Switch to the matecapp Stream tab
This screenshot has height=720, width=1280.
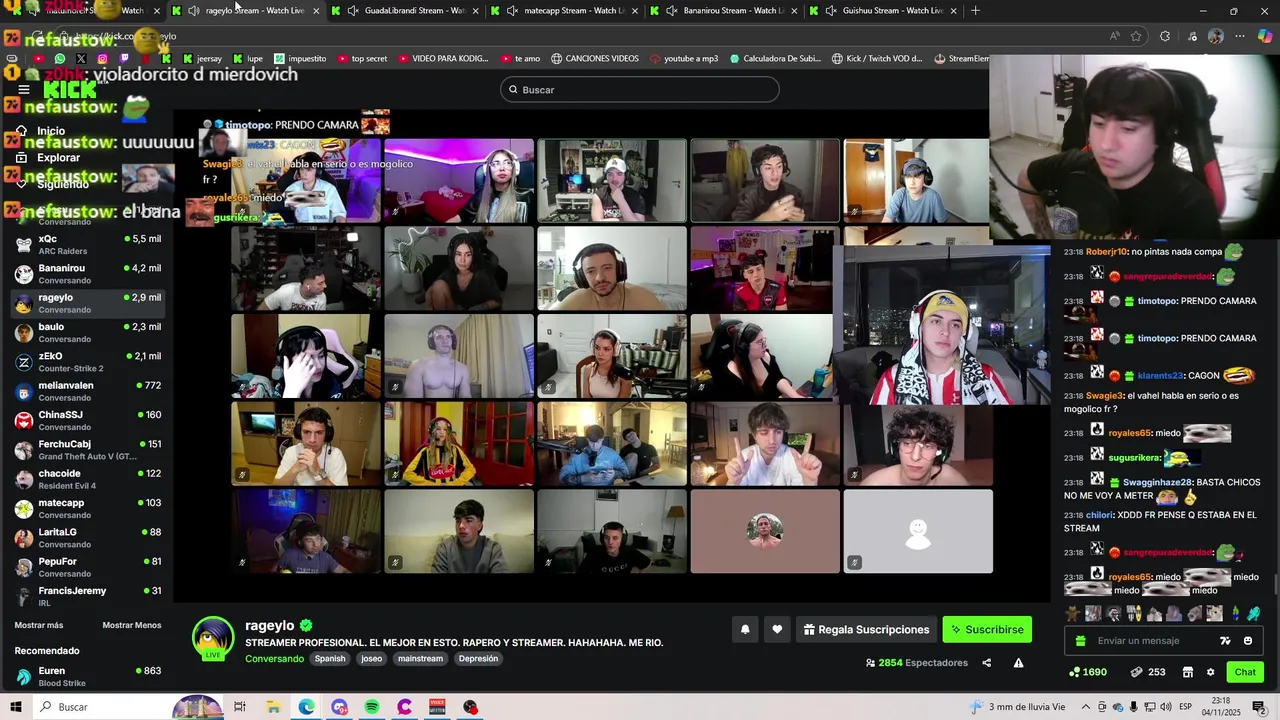(565, 11)
